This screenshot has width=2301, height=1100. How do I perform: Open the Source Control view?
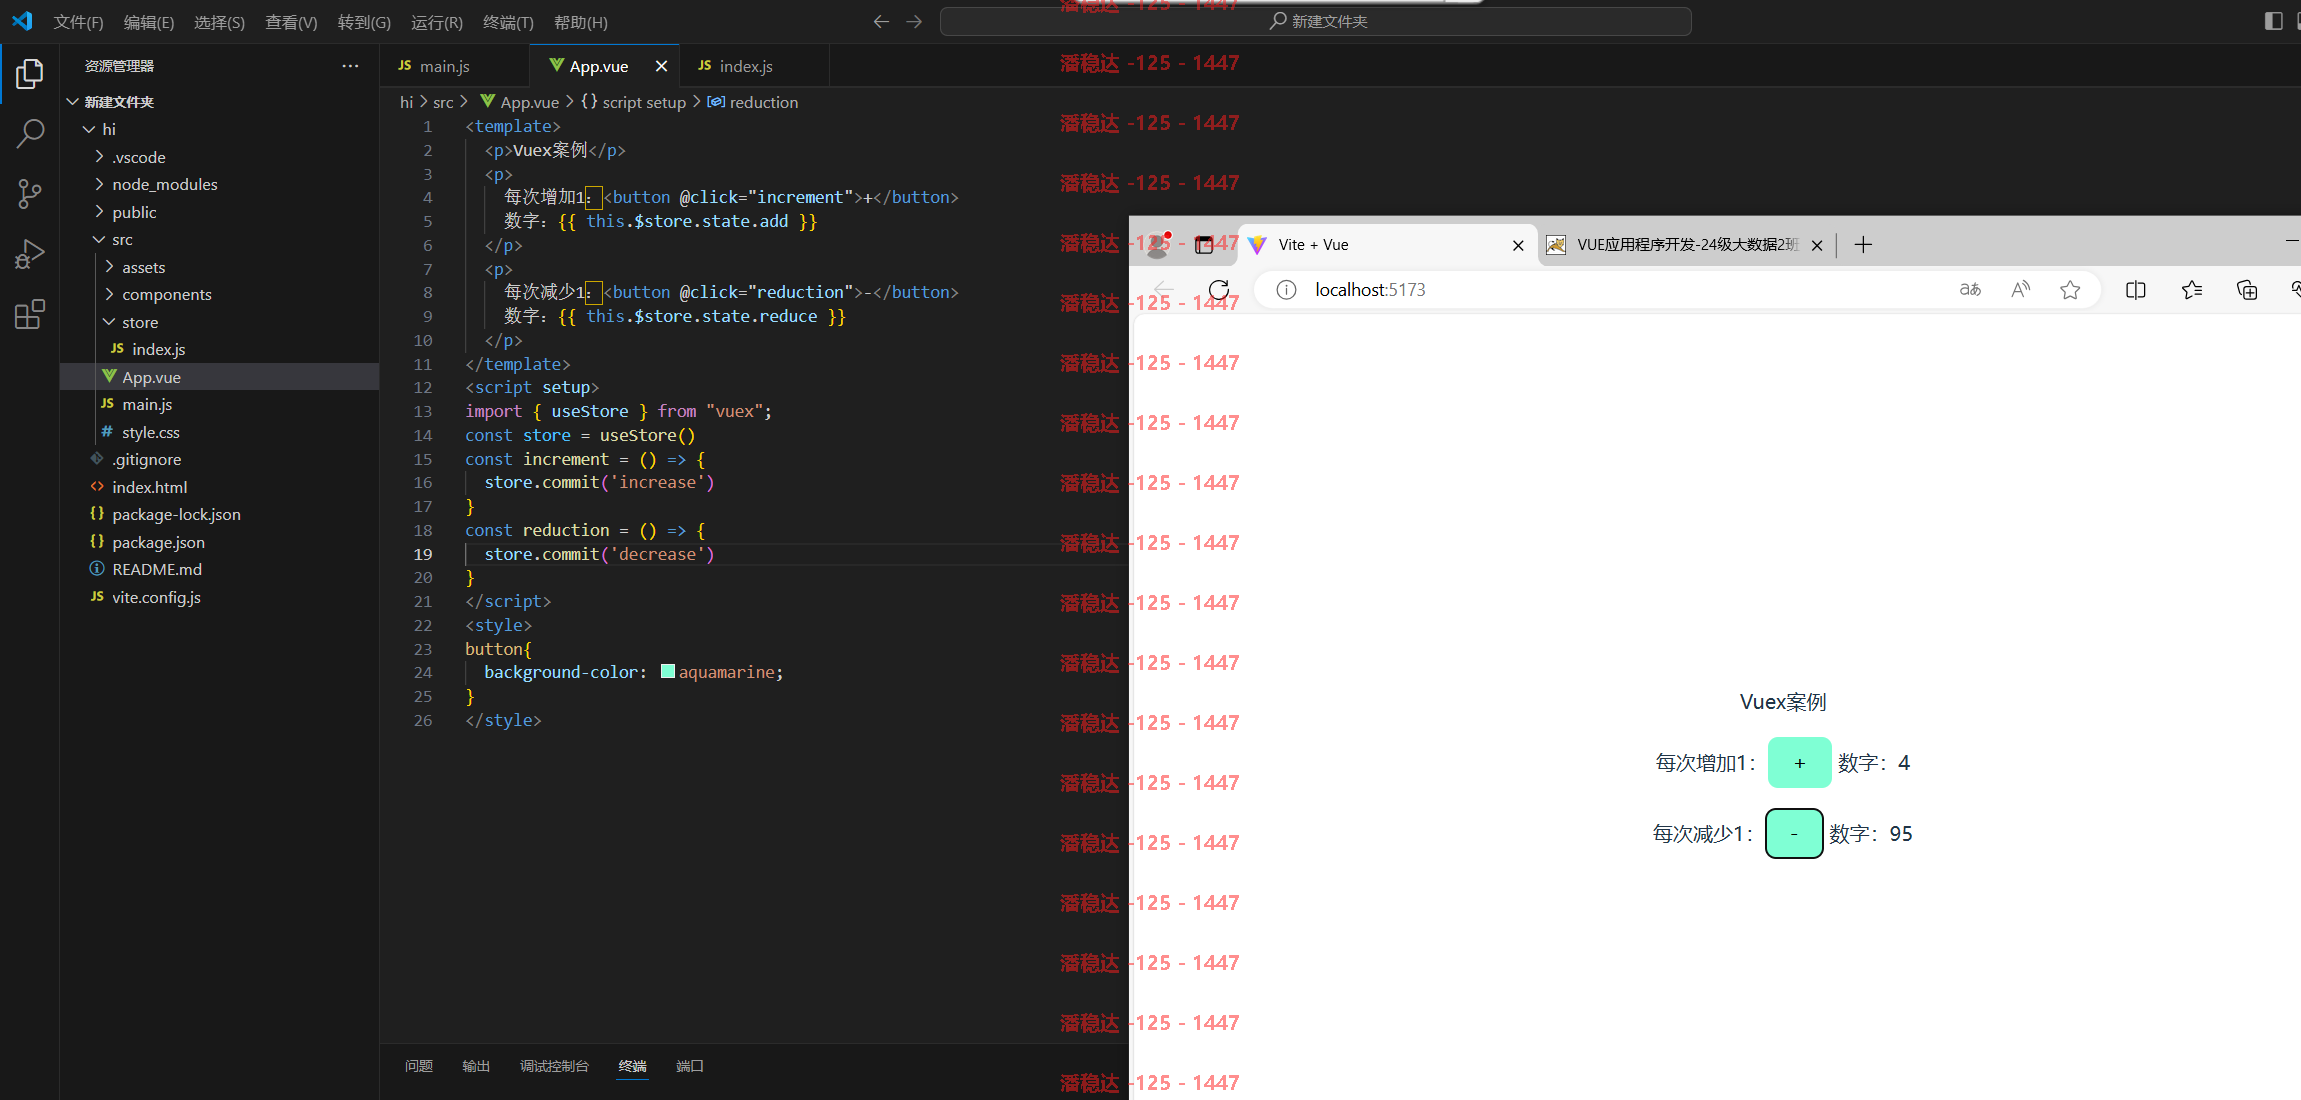pyautogui.click(x=30, y=193)
